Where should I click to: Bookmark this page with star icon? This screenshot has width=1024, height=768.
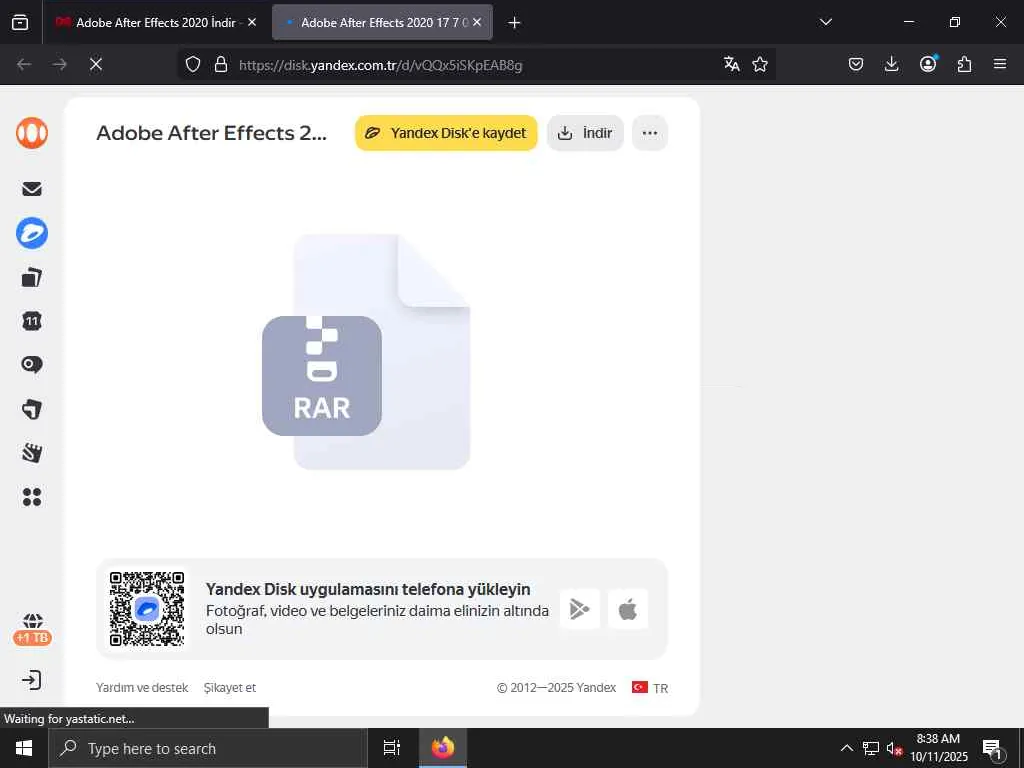click(760, 64)
